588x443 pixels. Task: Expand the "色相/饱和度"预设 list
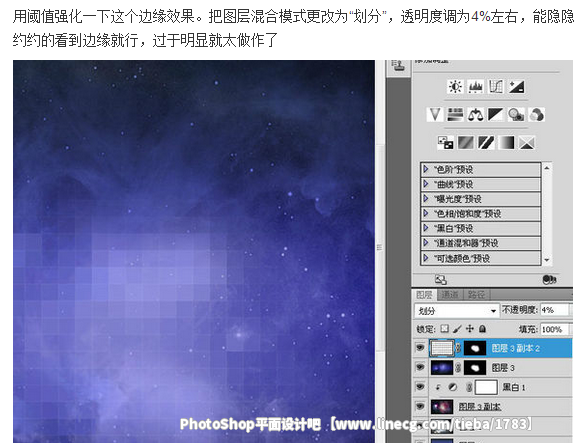pos(426,213)
